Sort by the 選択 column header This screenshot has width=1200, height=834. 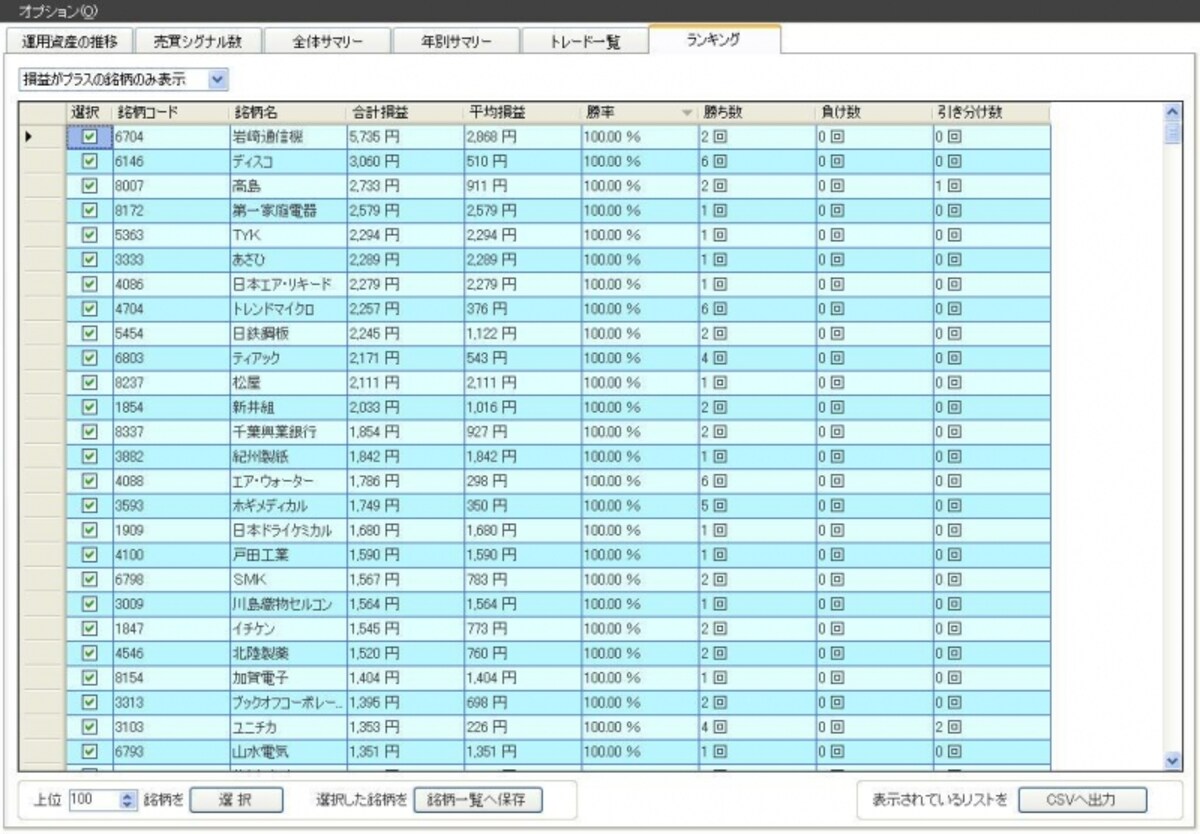click(x=89, y=112)
